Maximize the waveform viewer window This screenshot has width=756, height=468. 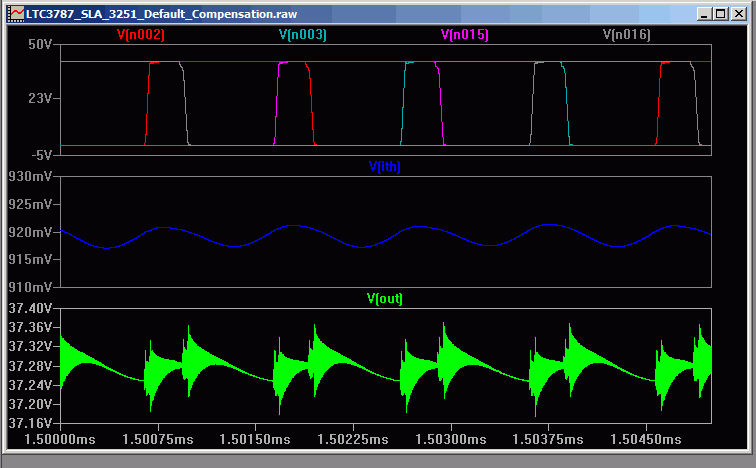coord(720,16)
